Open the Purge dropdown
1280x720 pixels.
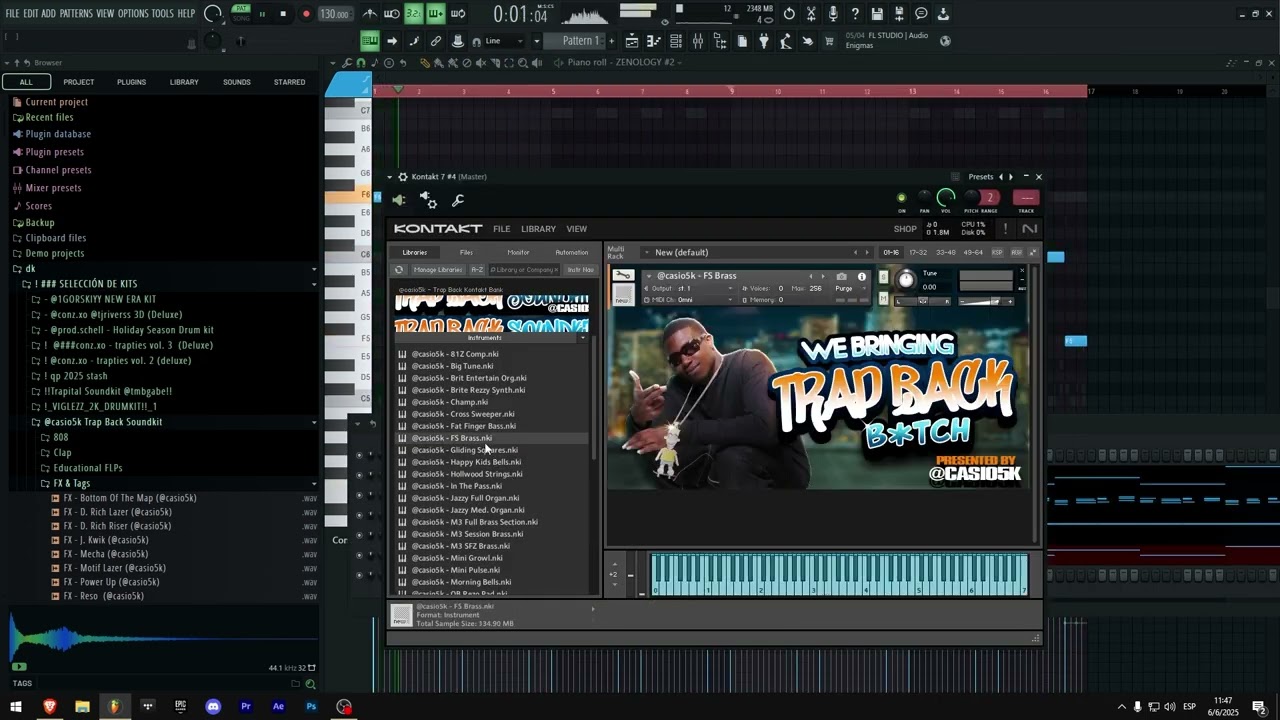[x=848, y=288]
